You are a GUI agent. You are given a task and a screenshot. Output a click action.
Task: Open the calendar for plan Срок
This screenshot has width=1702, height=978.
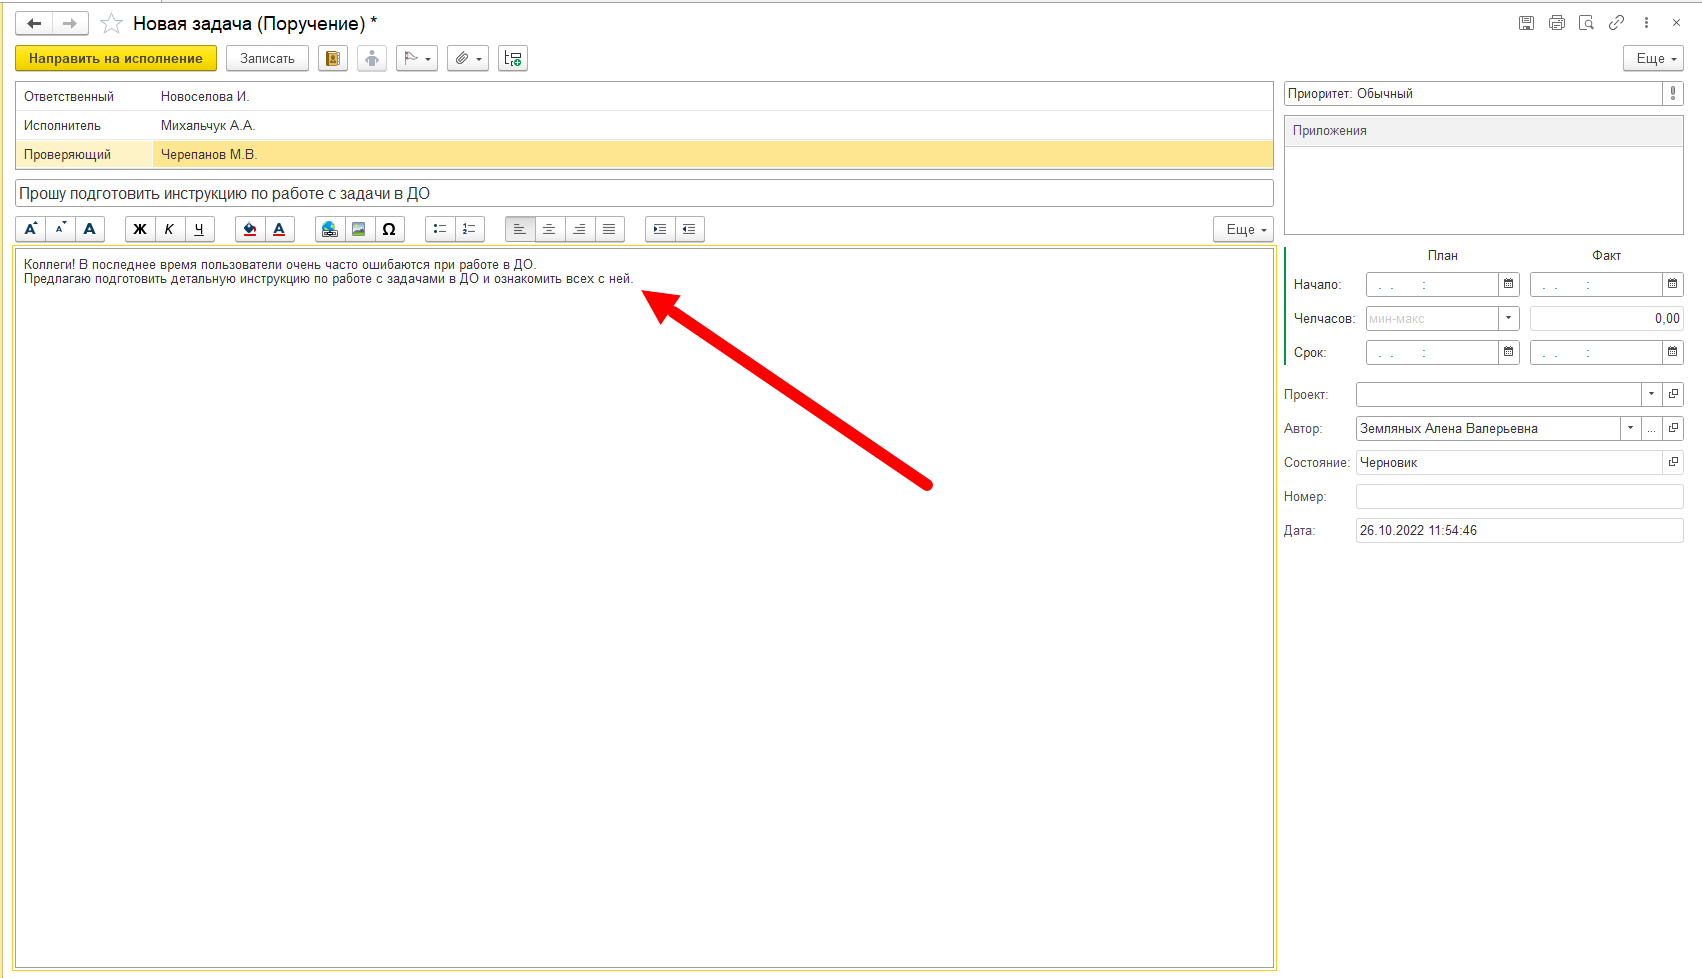pyautogui.click(x=1508, y=352)
